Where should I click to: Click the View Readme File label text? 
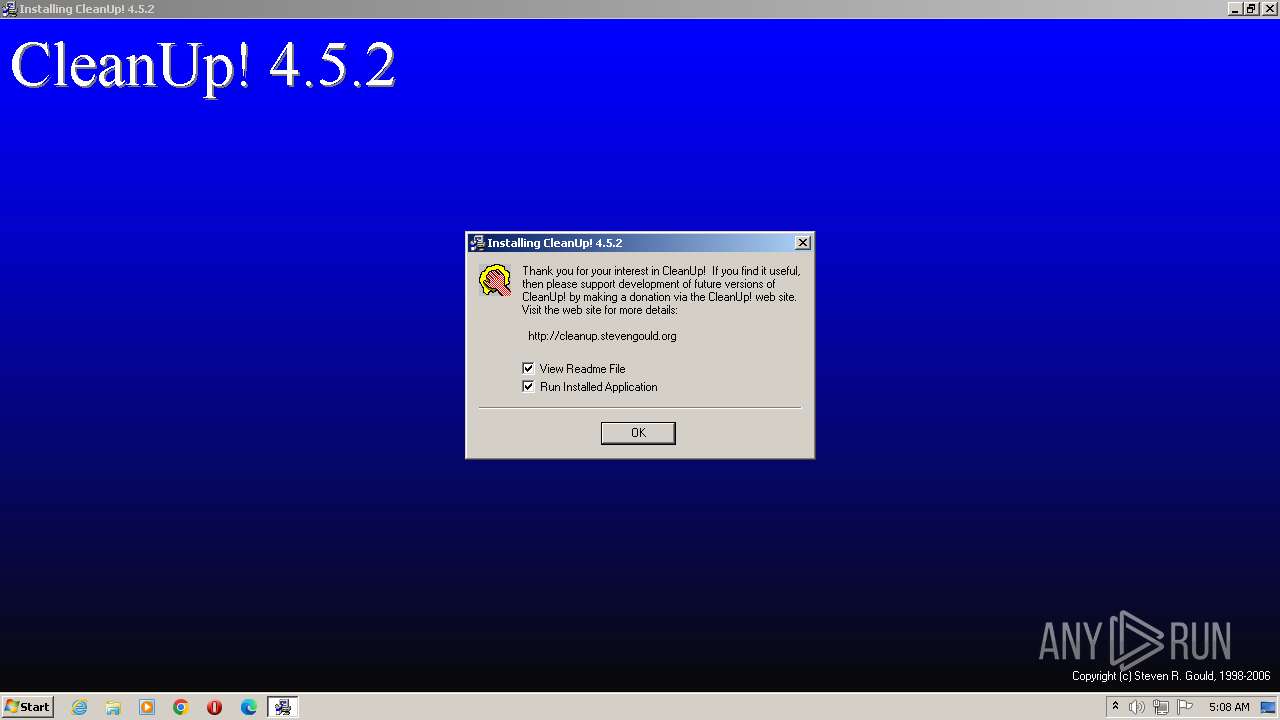(582, 369)
